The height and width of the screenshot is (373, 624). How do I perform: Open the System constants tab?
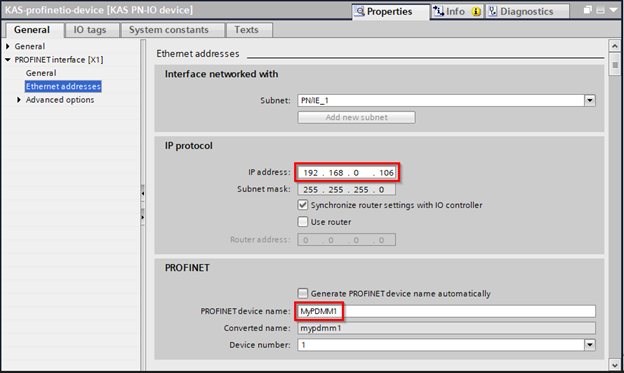pos(172,30)
